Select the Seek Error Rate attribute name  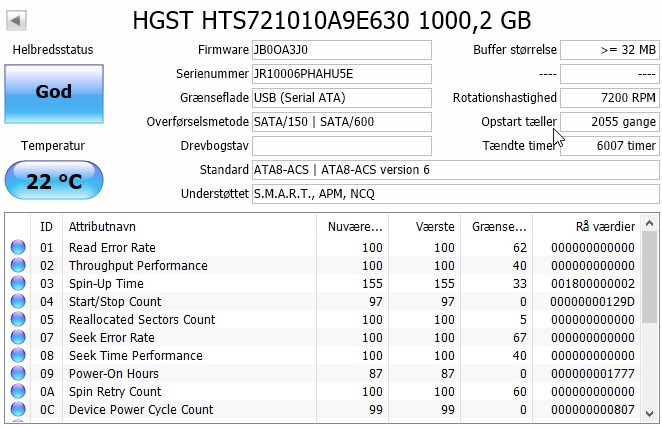111,338
